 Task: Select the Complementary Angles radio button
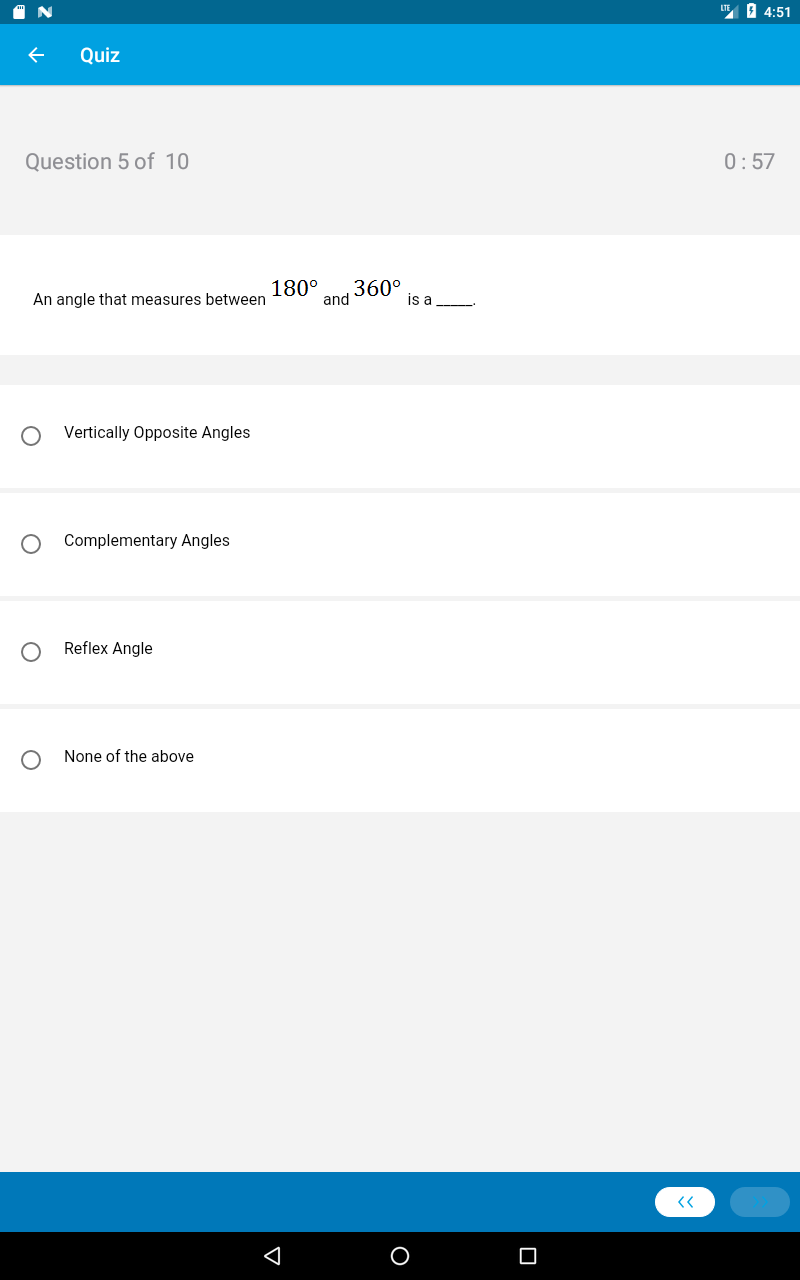pyautogui.click(x=31, y=544)
